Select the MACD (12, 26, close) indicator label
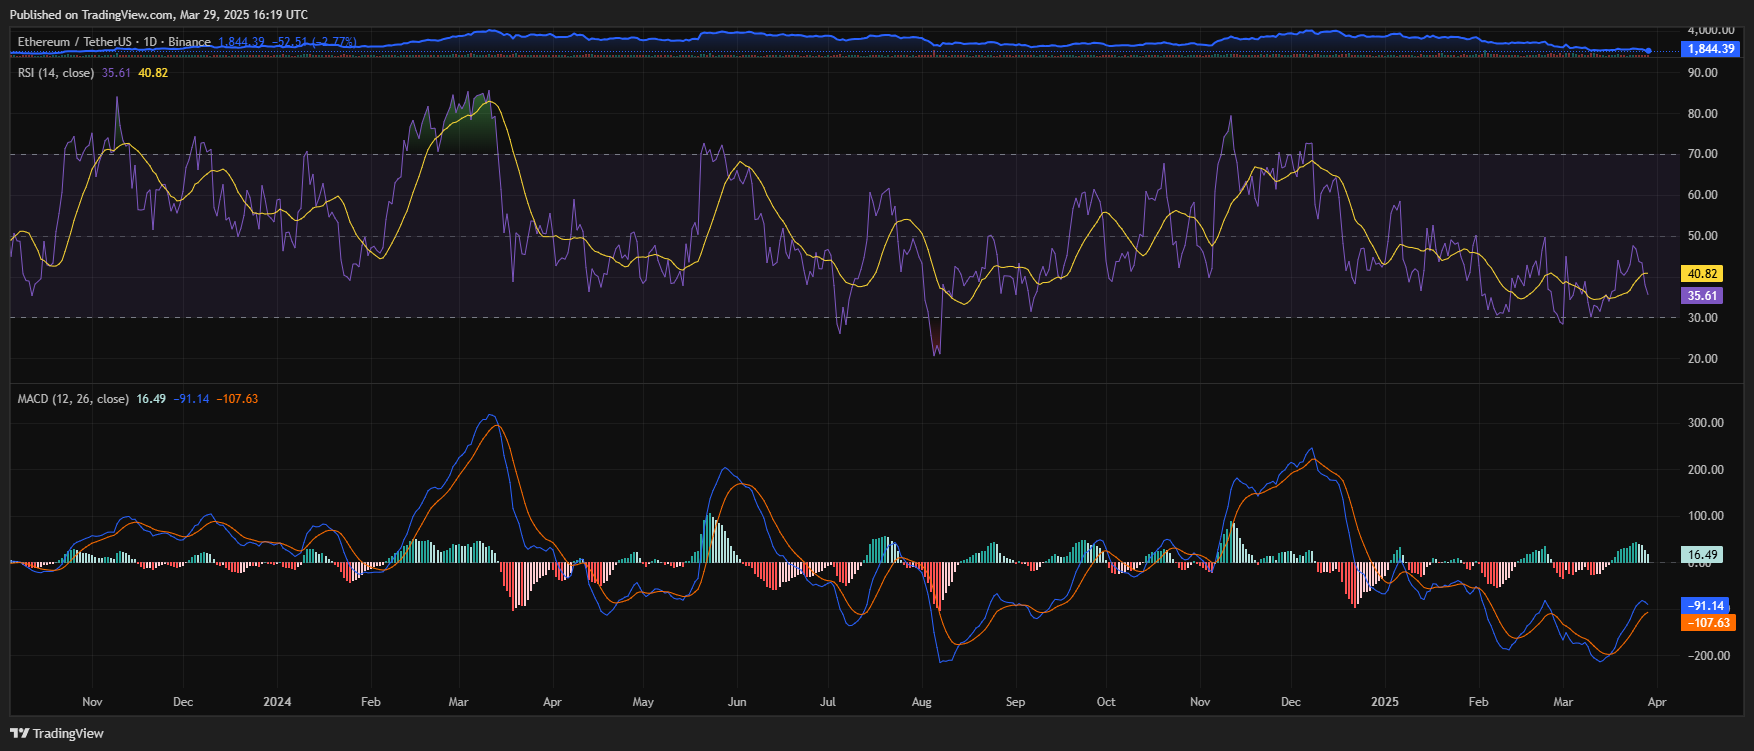Screen dimensions: 1754x751 point(73,399)
